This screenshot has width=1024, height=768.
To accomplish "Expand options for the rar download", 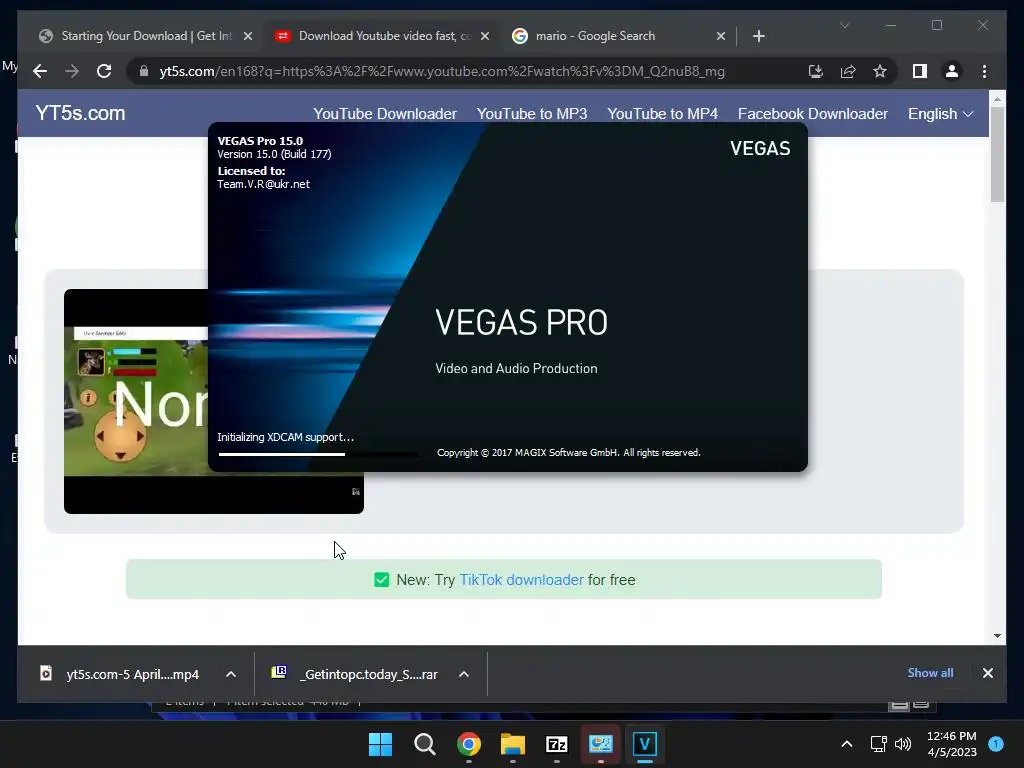I will click(464, 674).
